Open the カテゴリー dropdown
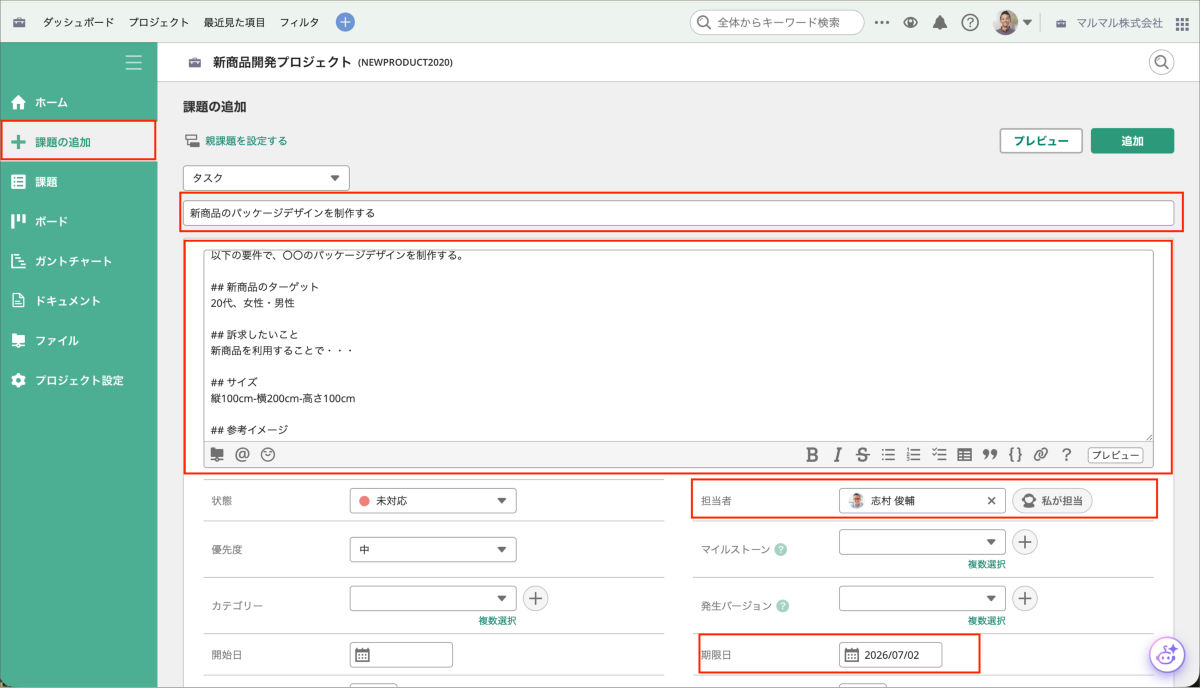The image size is (1200, 688). pyautogui.click(x=433, y=598)
